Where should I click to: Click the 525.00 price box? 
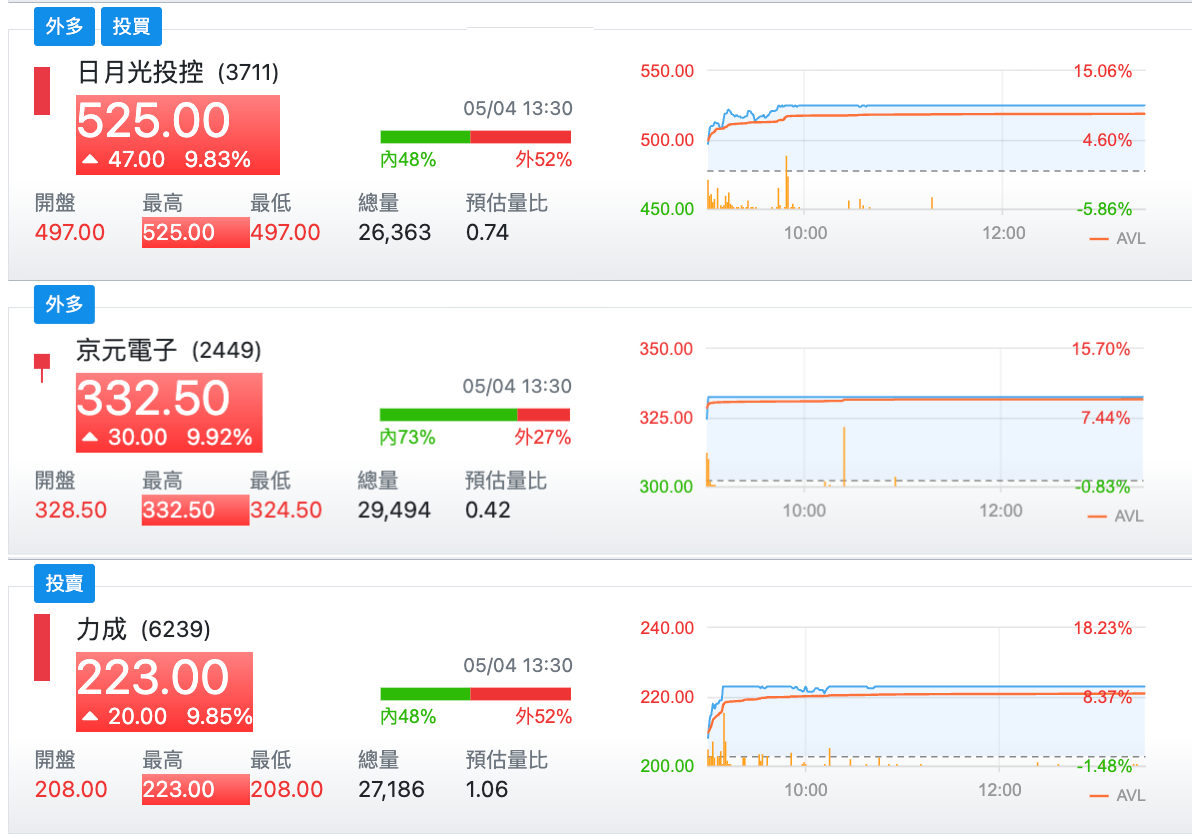click(x=178, y=135)
